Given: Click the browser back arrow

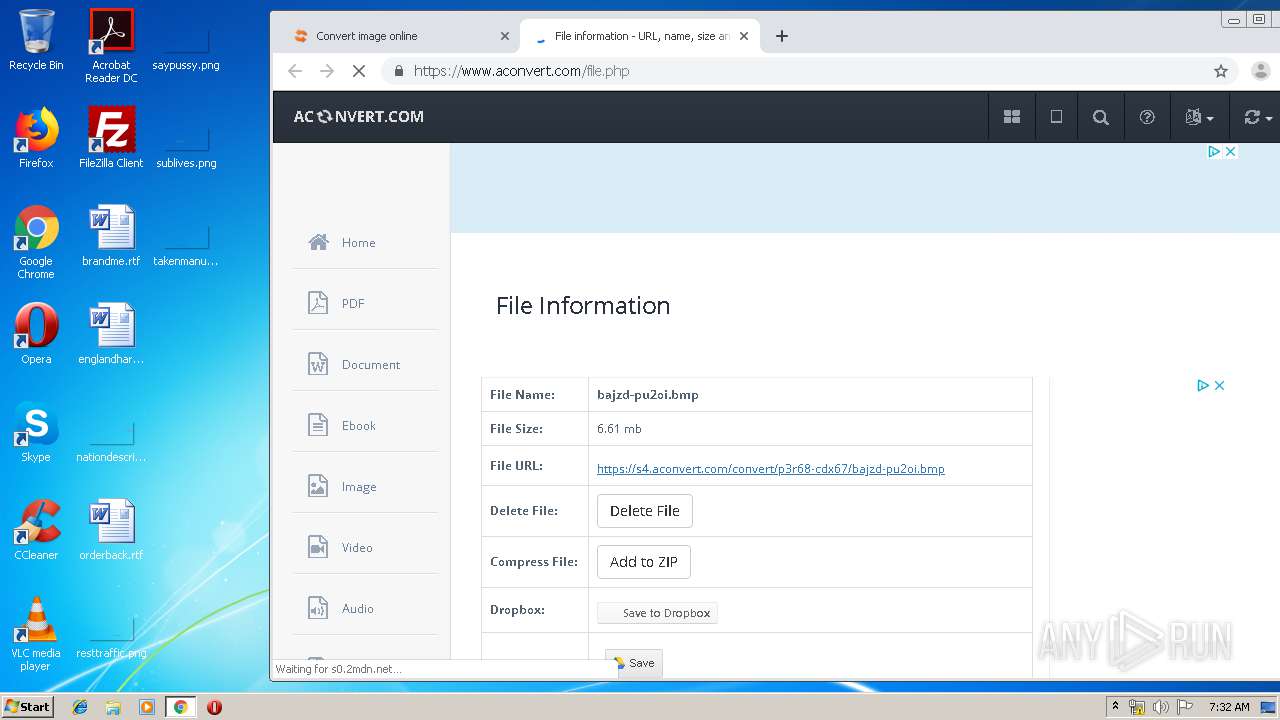Looking at the screenshot, I should click(x=294, y=71).
